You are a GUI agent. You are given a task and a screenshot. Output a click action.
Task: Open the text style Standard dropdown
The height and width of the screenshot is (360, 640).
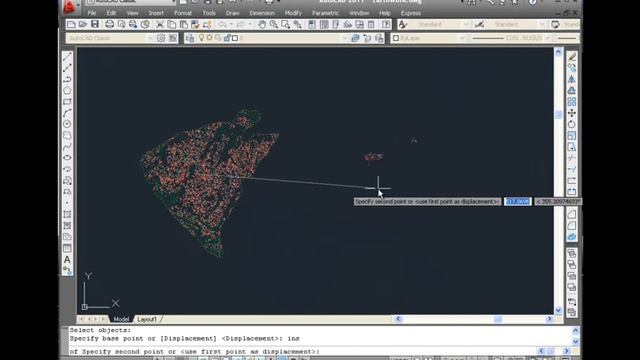pos(466,24)
